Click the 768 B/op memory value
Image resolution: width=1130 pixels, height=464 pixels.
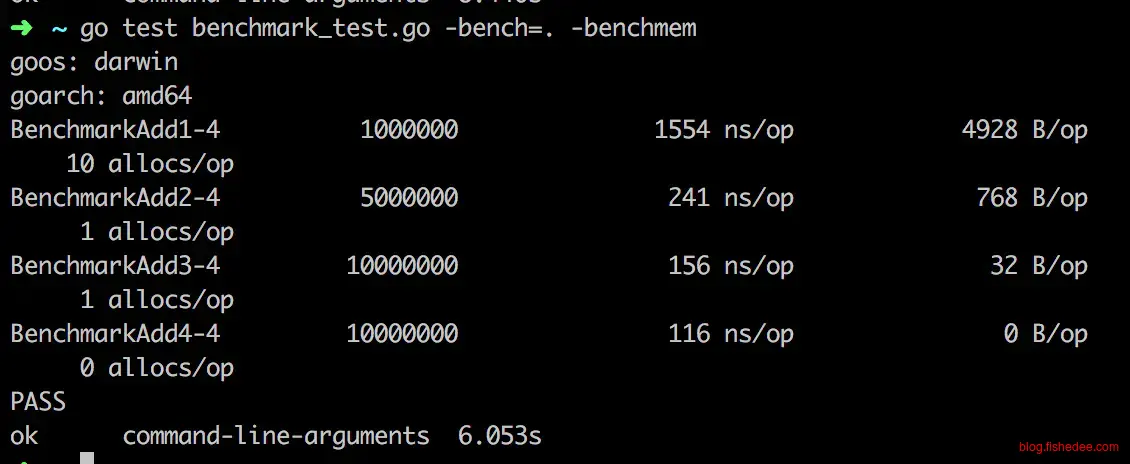click(x=1031, y=198)
